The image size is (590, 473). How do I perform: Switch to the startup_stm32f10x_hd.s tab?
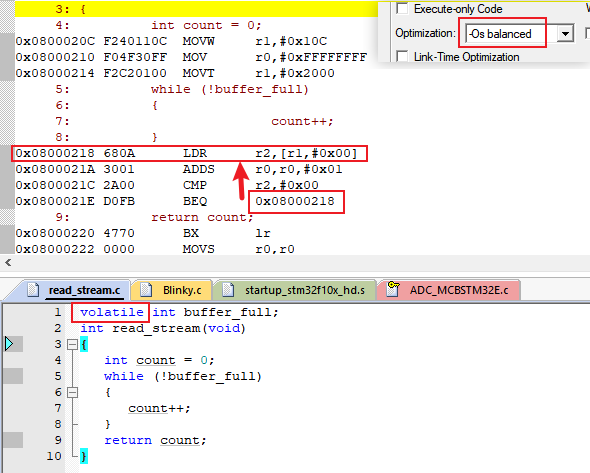click(x=295, y=290)
